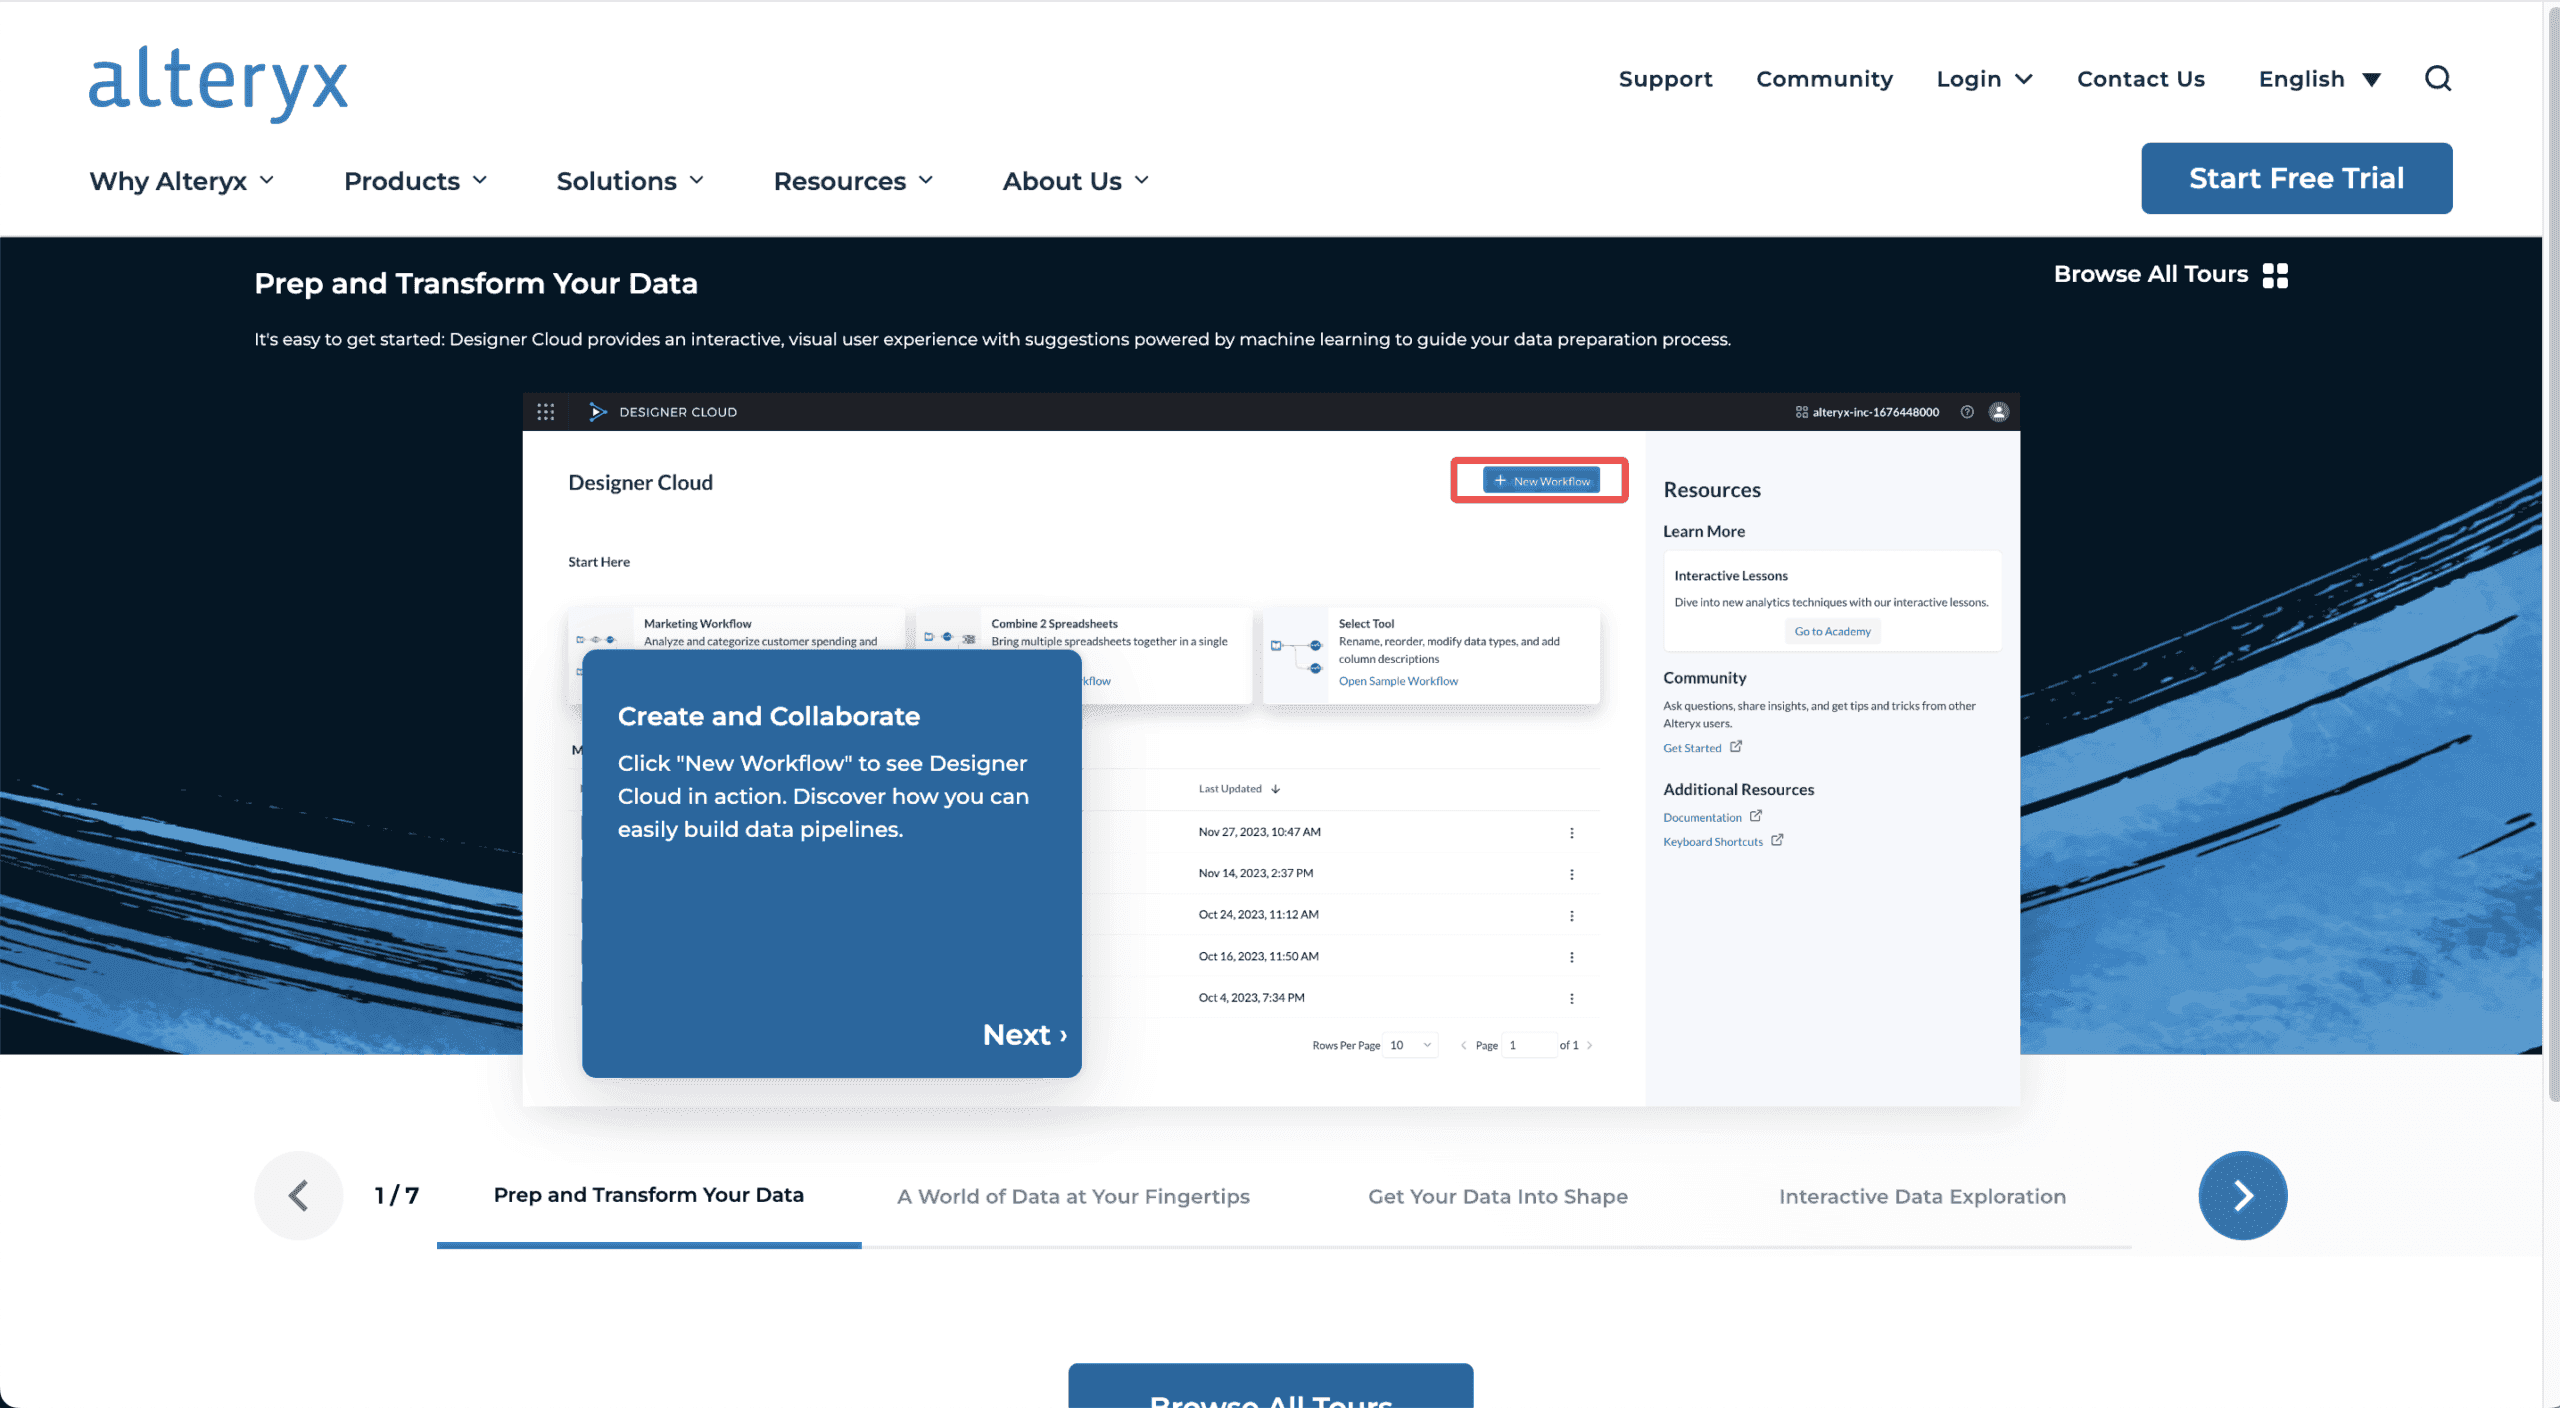The width and height of the screenshot is (2560, 1408).
Task: Click the next tour arrow circle
Action: [2243, 1195]
